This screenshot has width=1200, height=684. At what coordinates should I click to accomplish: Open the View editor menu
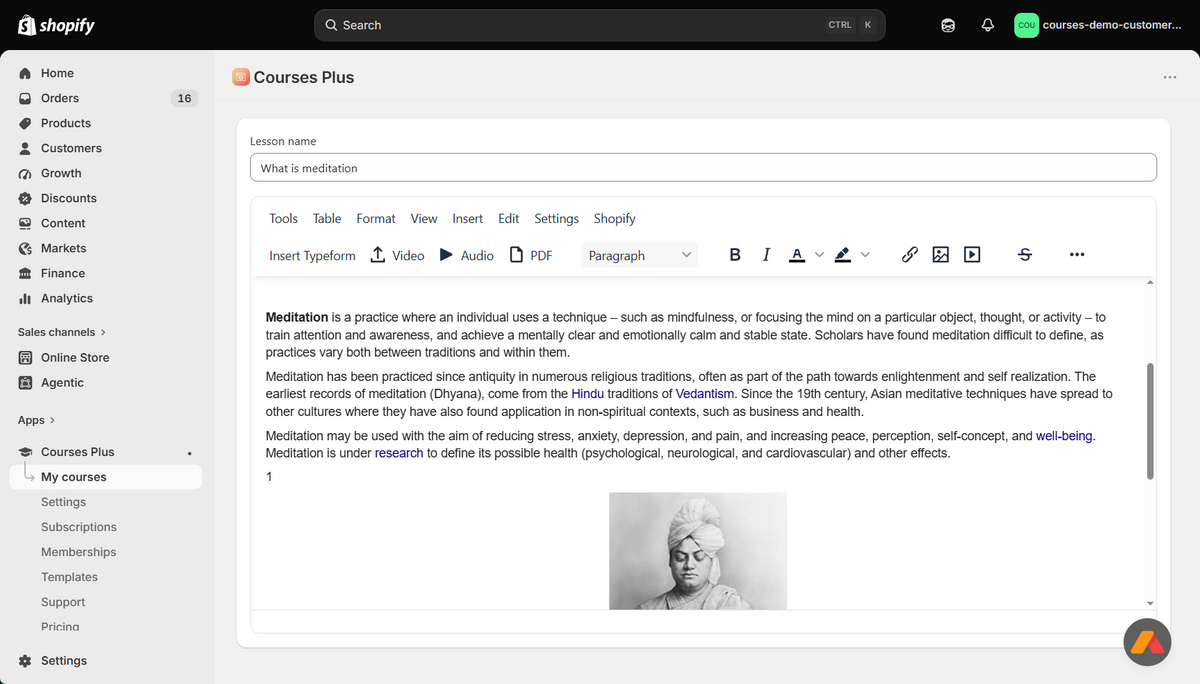click(424, 218)
